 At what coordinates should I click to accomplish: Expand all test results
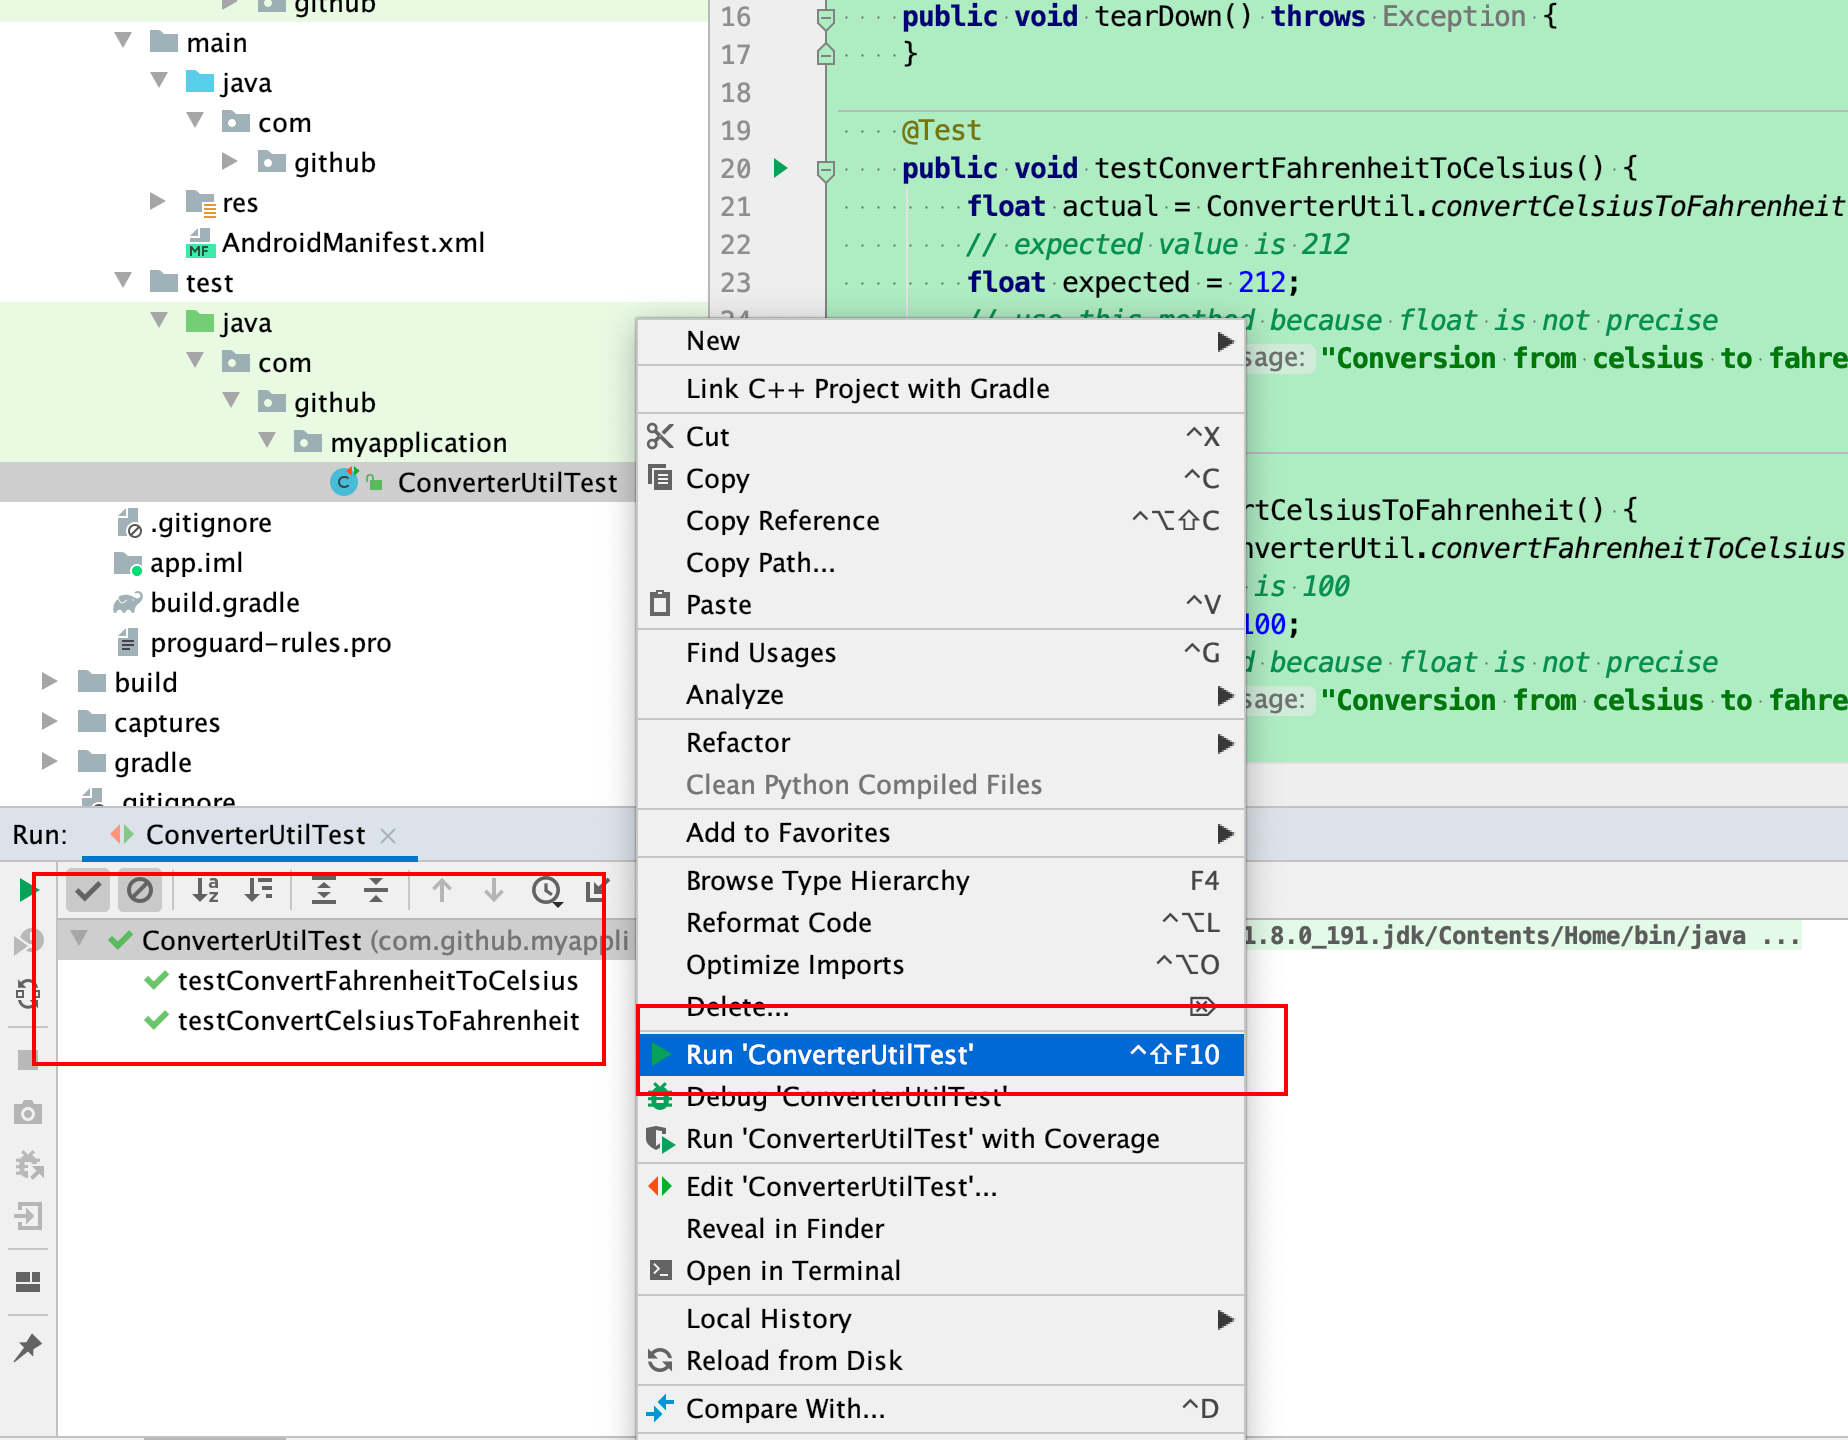324,889
